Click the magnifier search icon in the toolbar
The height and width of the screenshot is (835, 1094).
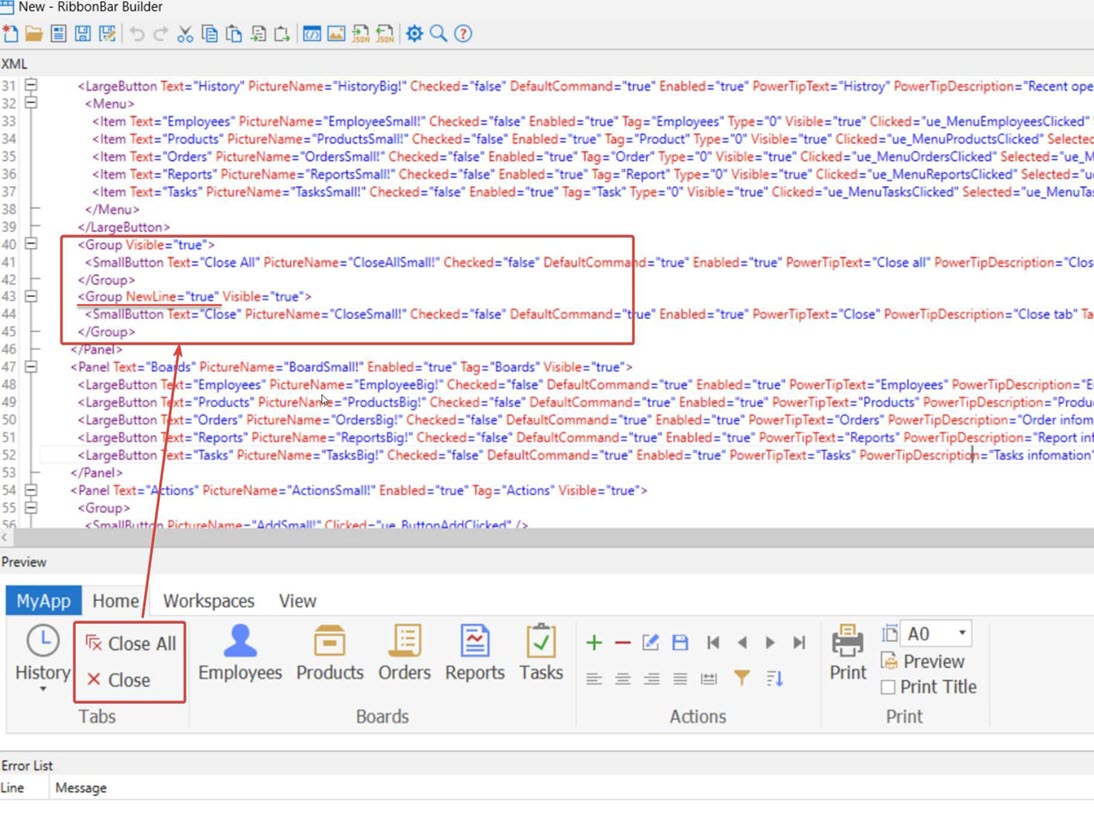(x=438, y=34)
